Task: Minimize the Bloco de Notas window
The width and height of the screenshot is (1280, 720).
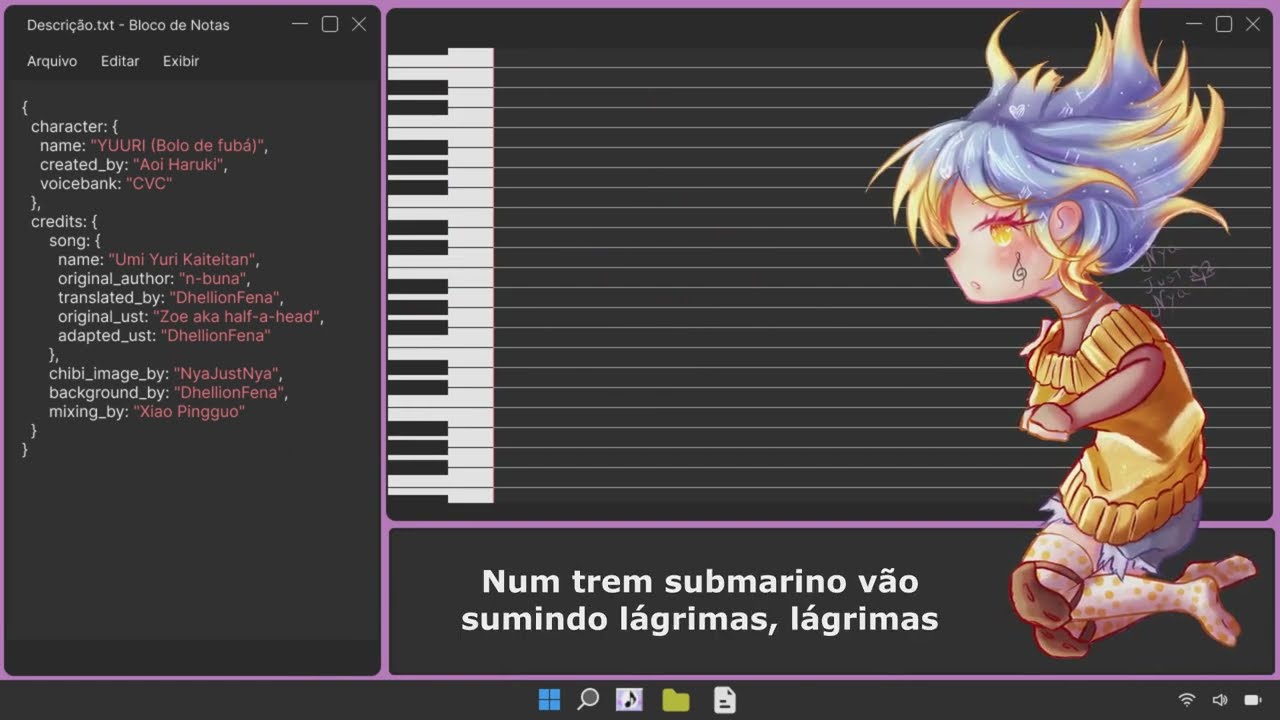Action: [x=300, y=24]
